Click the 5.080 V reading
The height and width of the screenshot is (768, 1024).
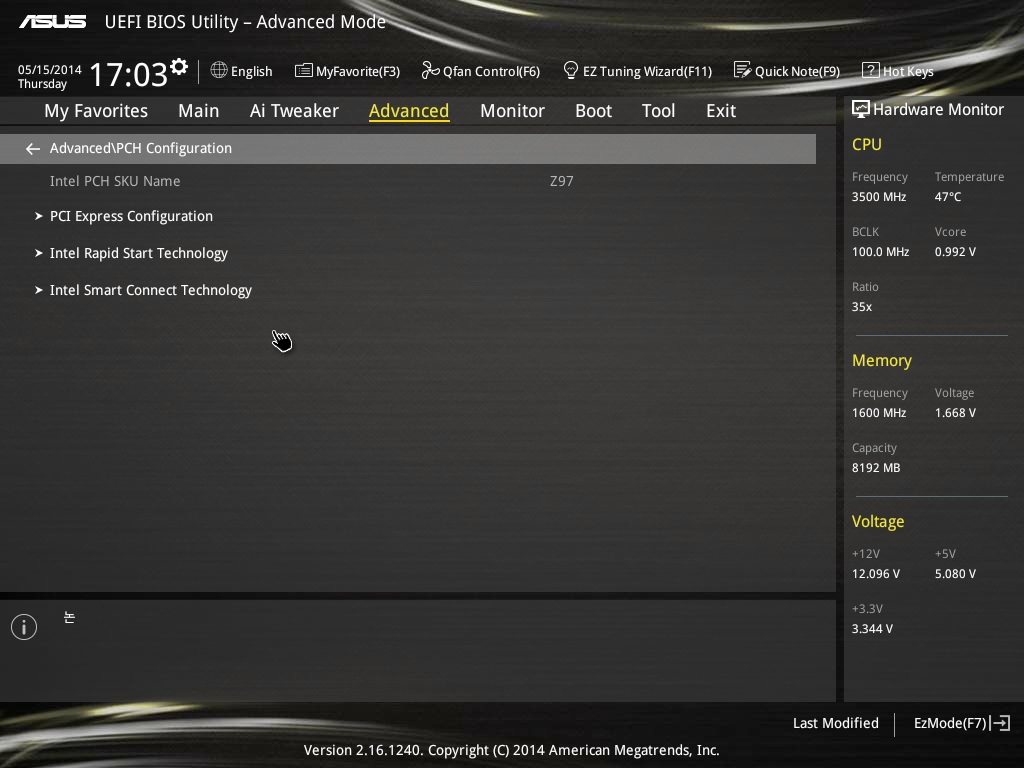click(x=955, y=573)
